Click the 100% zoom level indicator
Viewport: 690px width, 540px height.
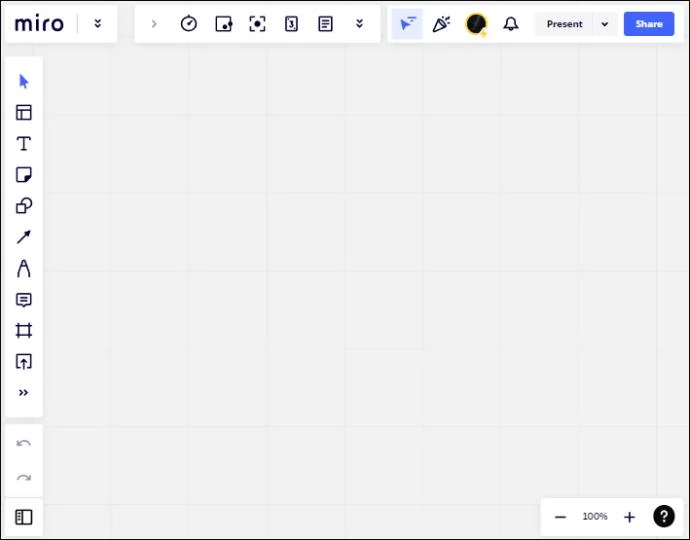595,517
